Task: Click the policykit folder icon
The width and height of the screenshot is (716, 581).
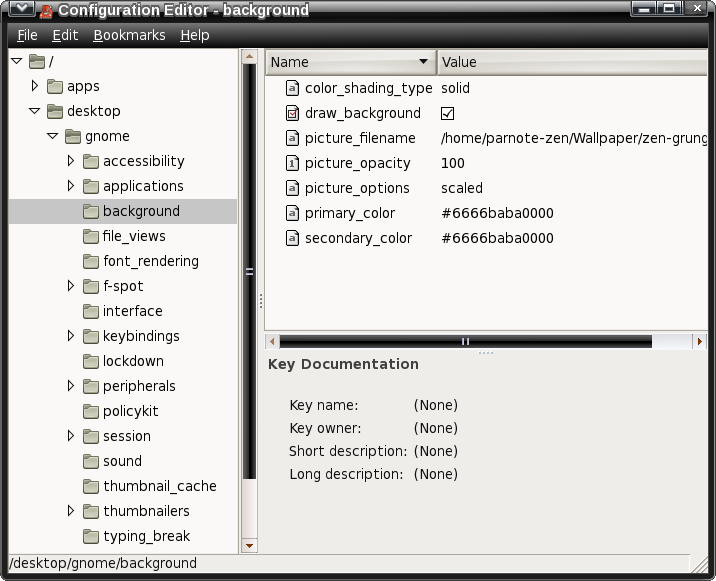Action: click(x=91, y=411)
